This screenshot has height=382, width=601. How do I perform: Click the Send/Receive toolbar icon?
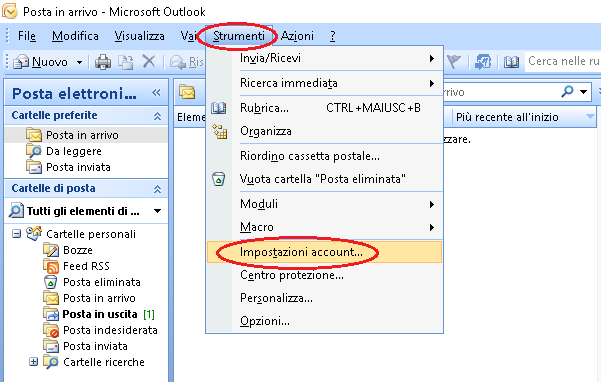coord(483,61)
